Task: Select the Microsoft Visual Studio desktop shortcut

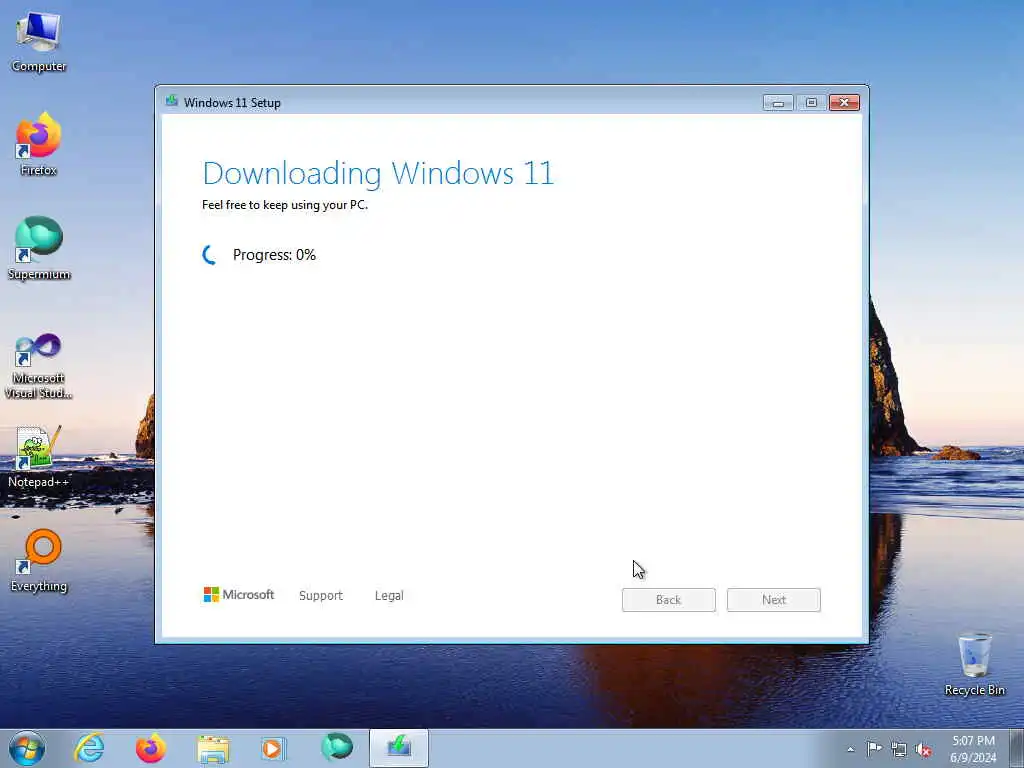Action: click(39, 366)
